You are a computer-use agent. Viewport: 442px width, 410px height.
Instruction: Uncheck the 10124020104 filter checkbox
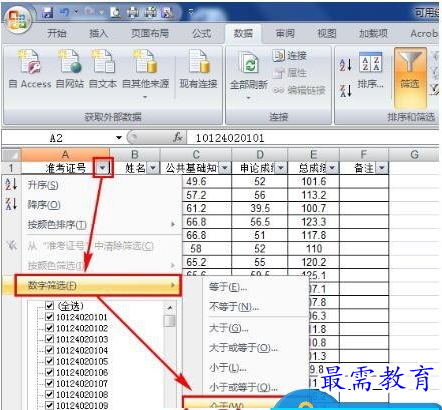coord(49,350)
